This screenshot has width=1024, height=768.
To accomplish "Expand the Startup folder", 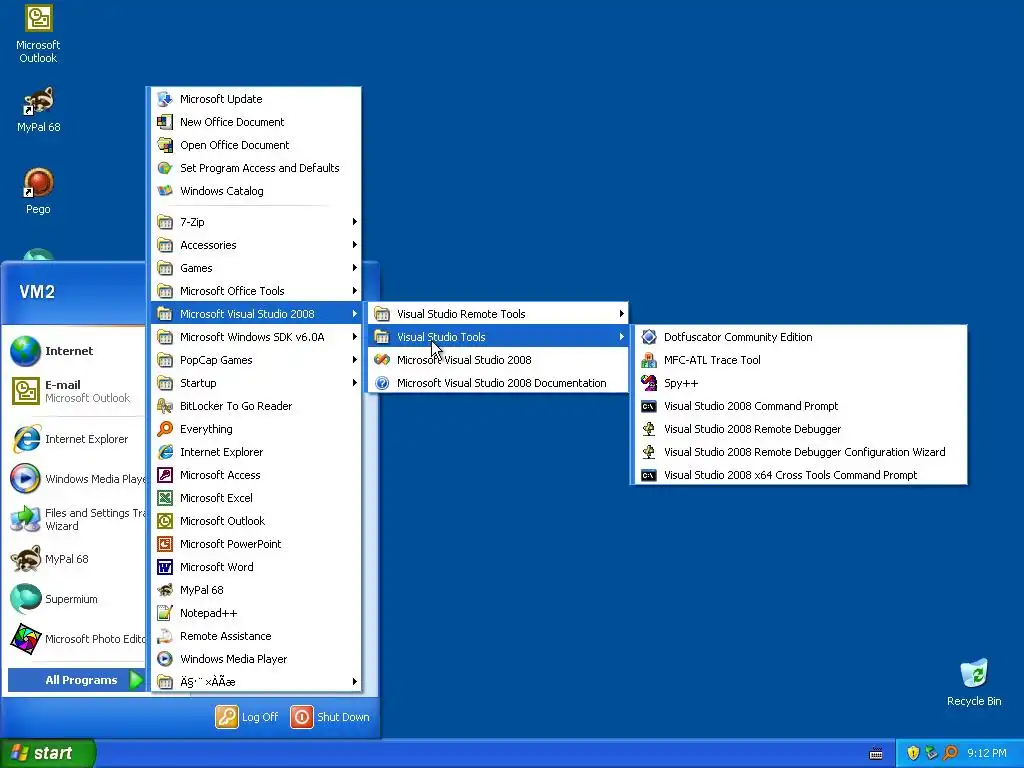I will (x=256, y=383).
